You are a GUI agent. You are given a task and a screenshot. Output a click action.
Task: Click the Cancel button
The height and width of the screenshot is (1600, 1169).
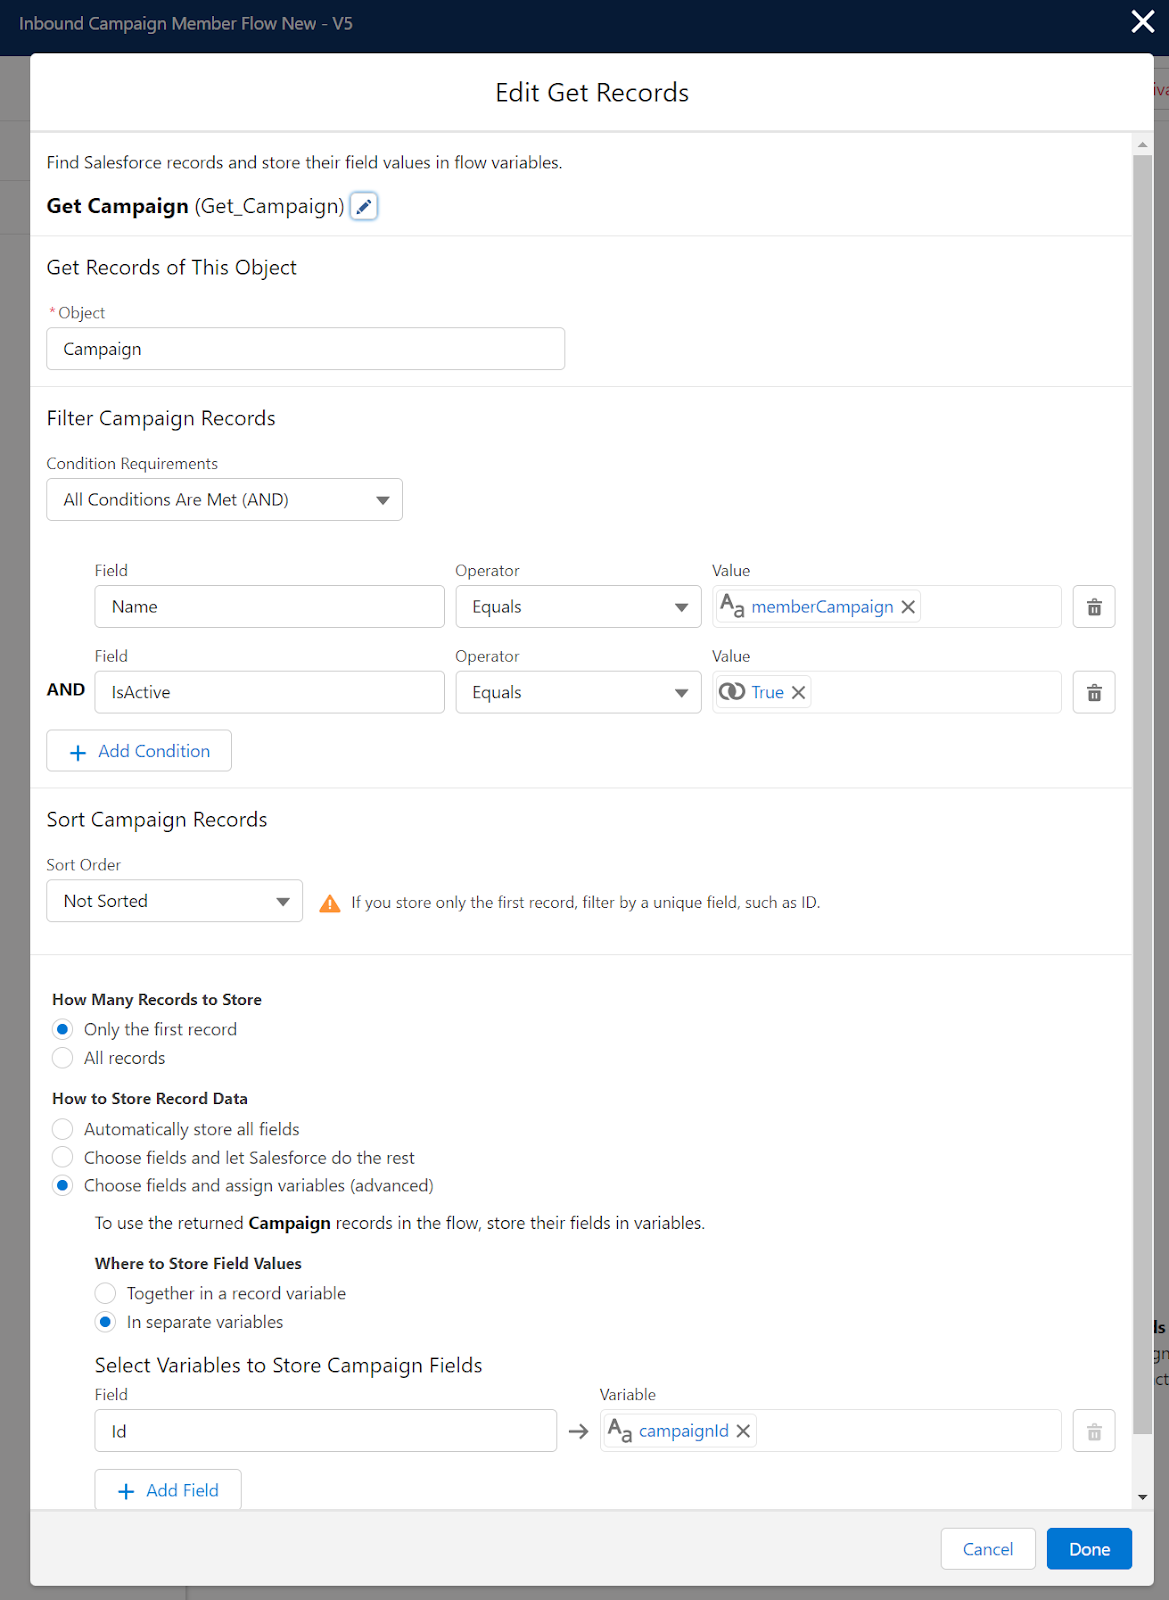click(987, 1549)
